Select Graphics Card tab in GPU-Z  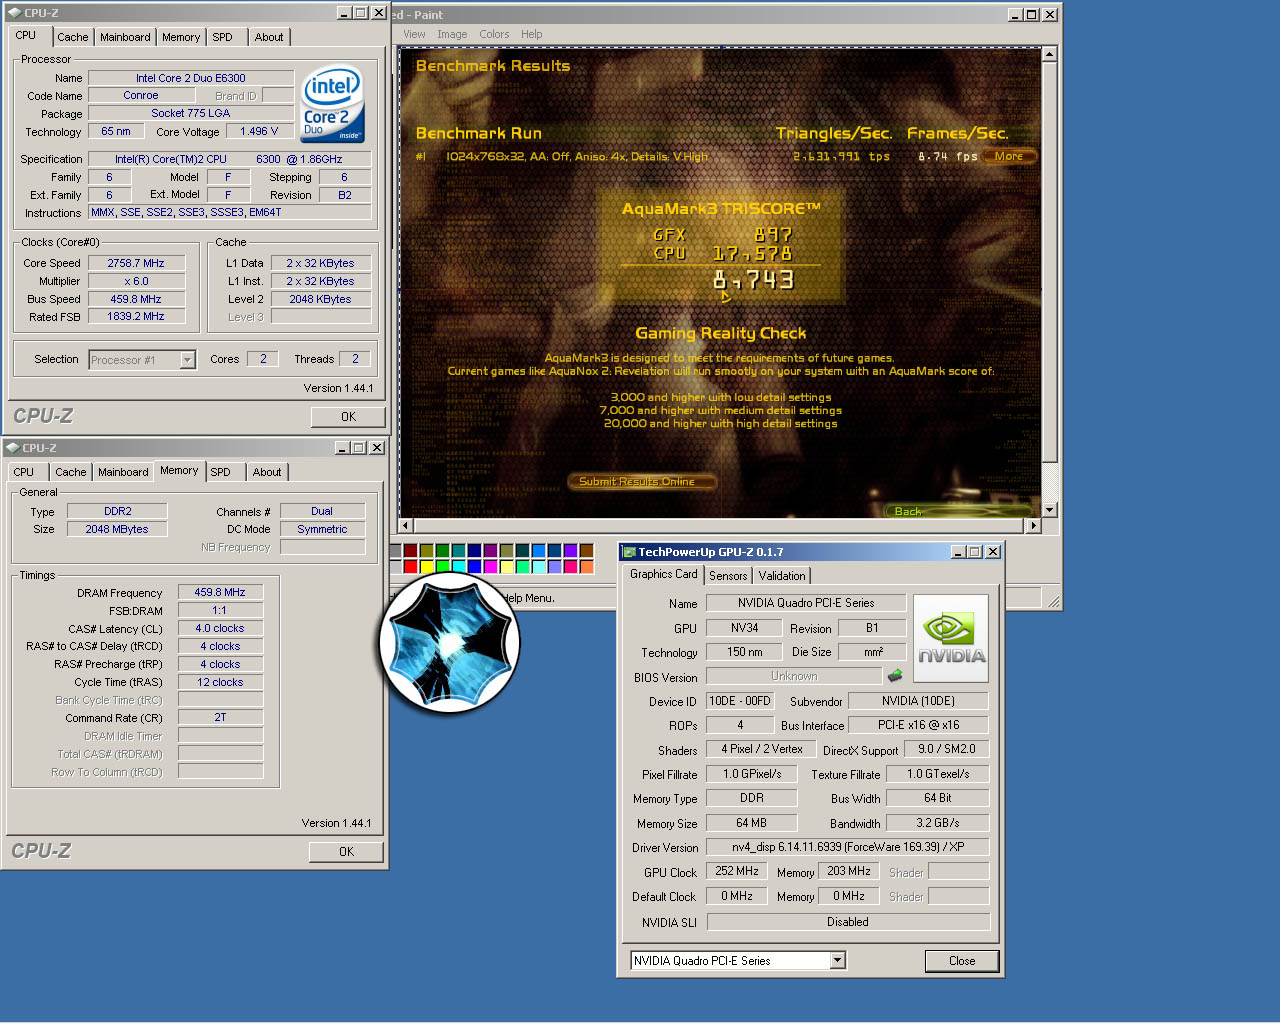click(664, 574)
